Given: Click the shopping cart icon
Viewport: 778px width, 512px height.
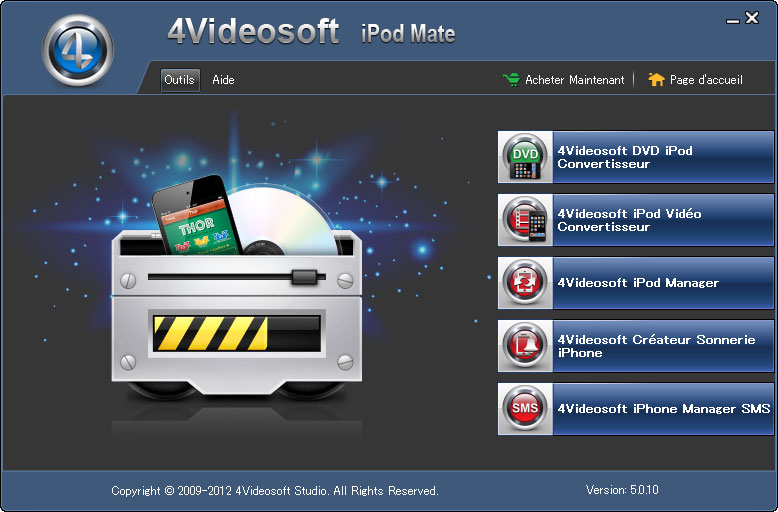Looking at the screenshot, I should pos(511,80).
